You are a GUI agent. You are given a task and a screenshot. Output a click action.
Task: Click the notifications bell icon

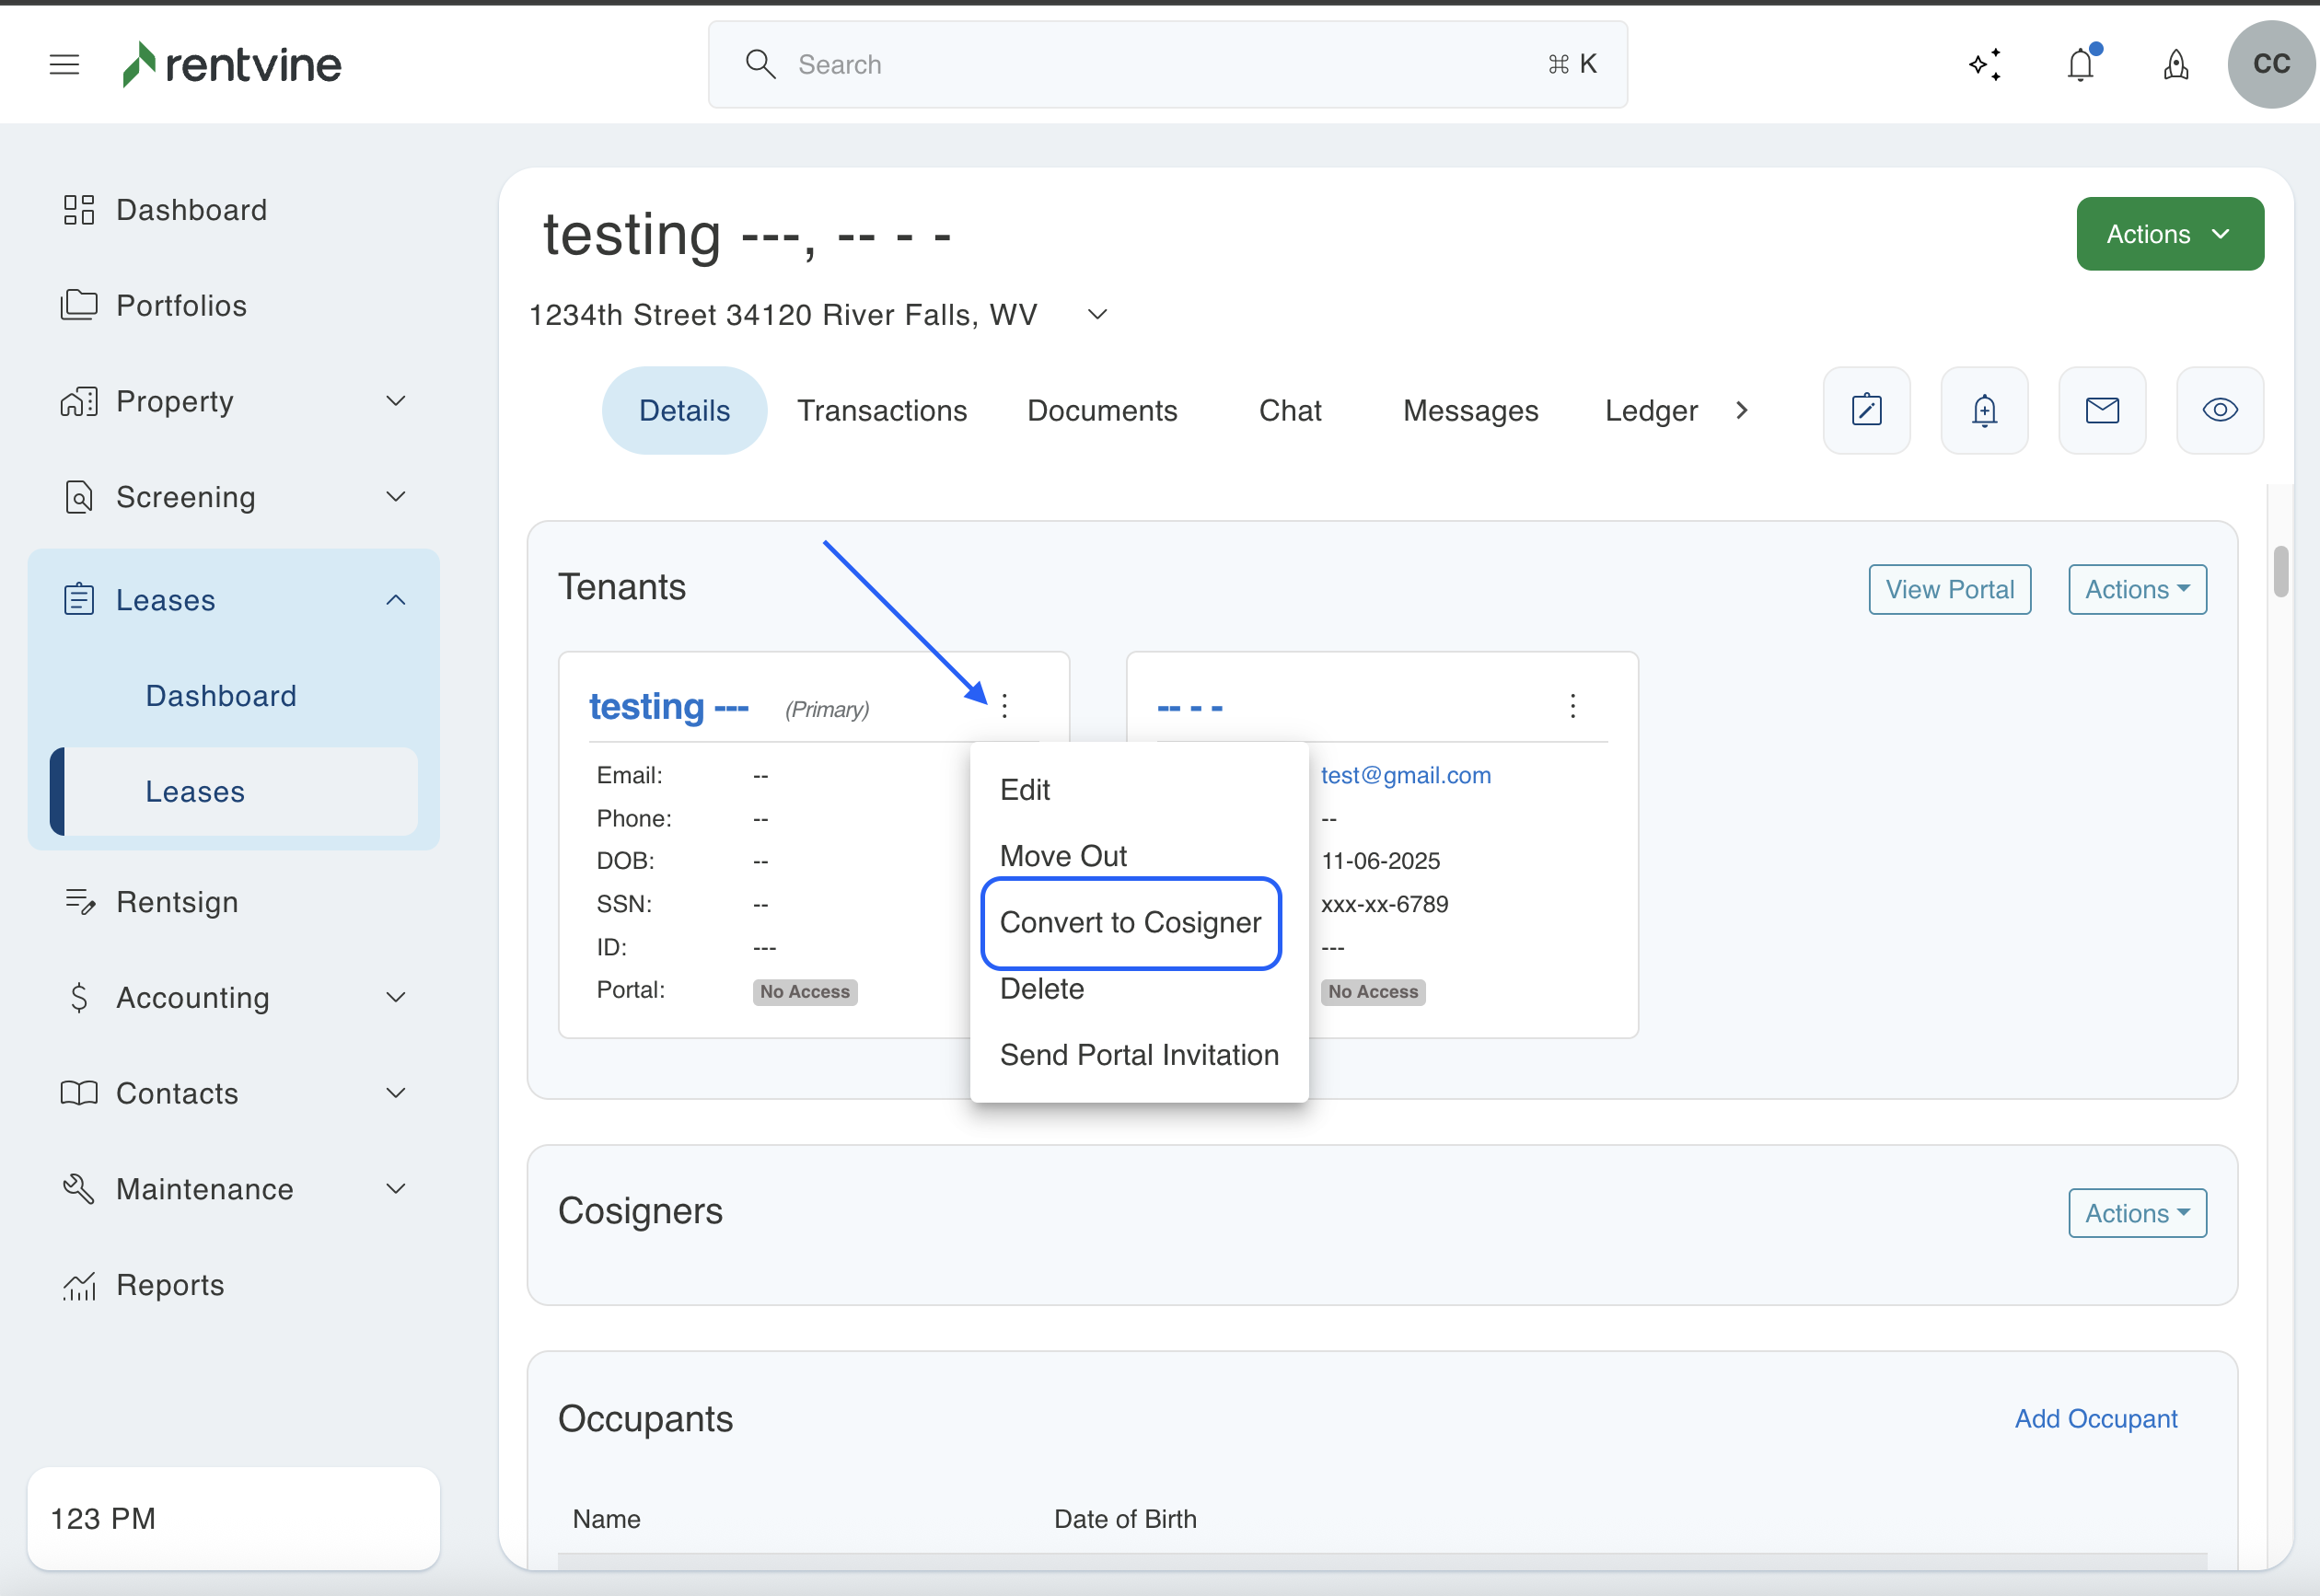(2080, 65)
